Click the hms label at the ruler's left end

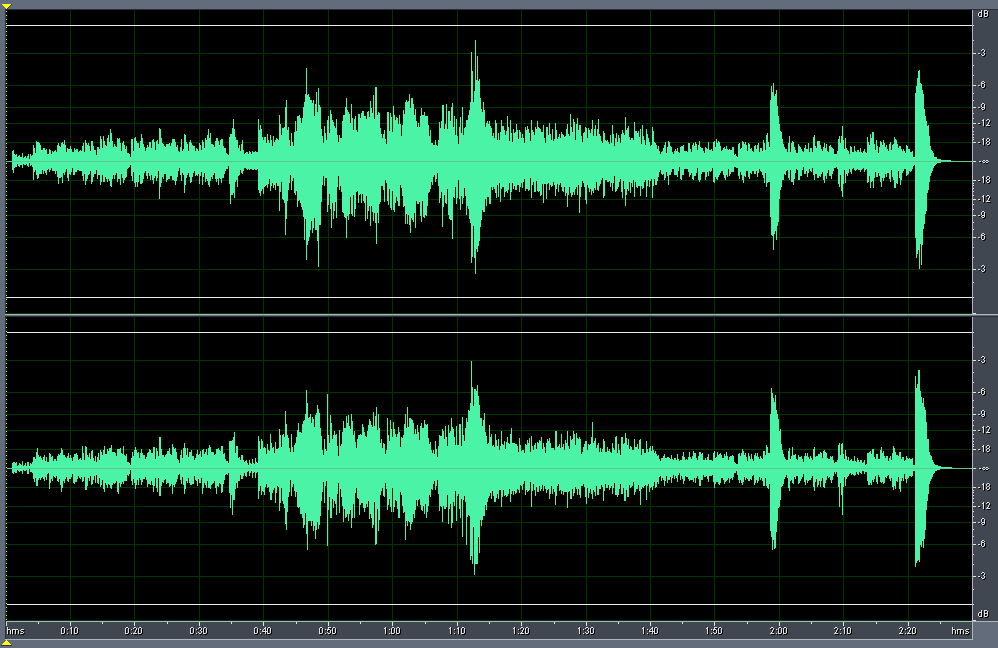[15, 631]
